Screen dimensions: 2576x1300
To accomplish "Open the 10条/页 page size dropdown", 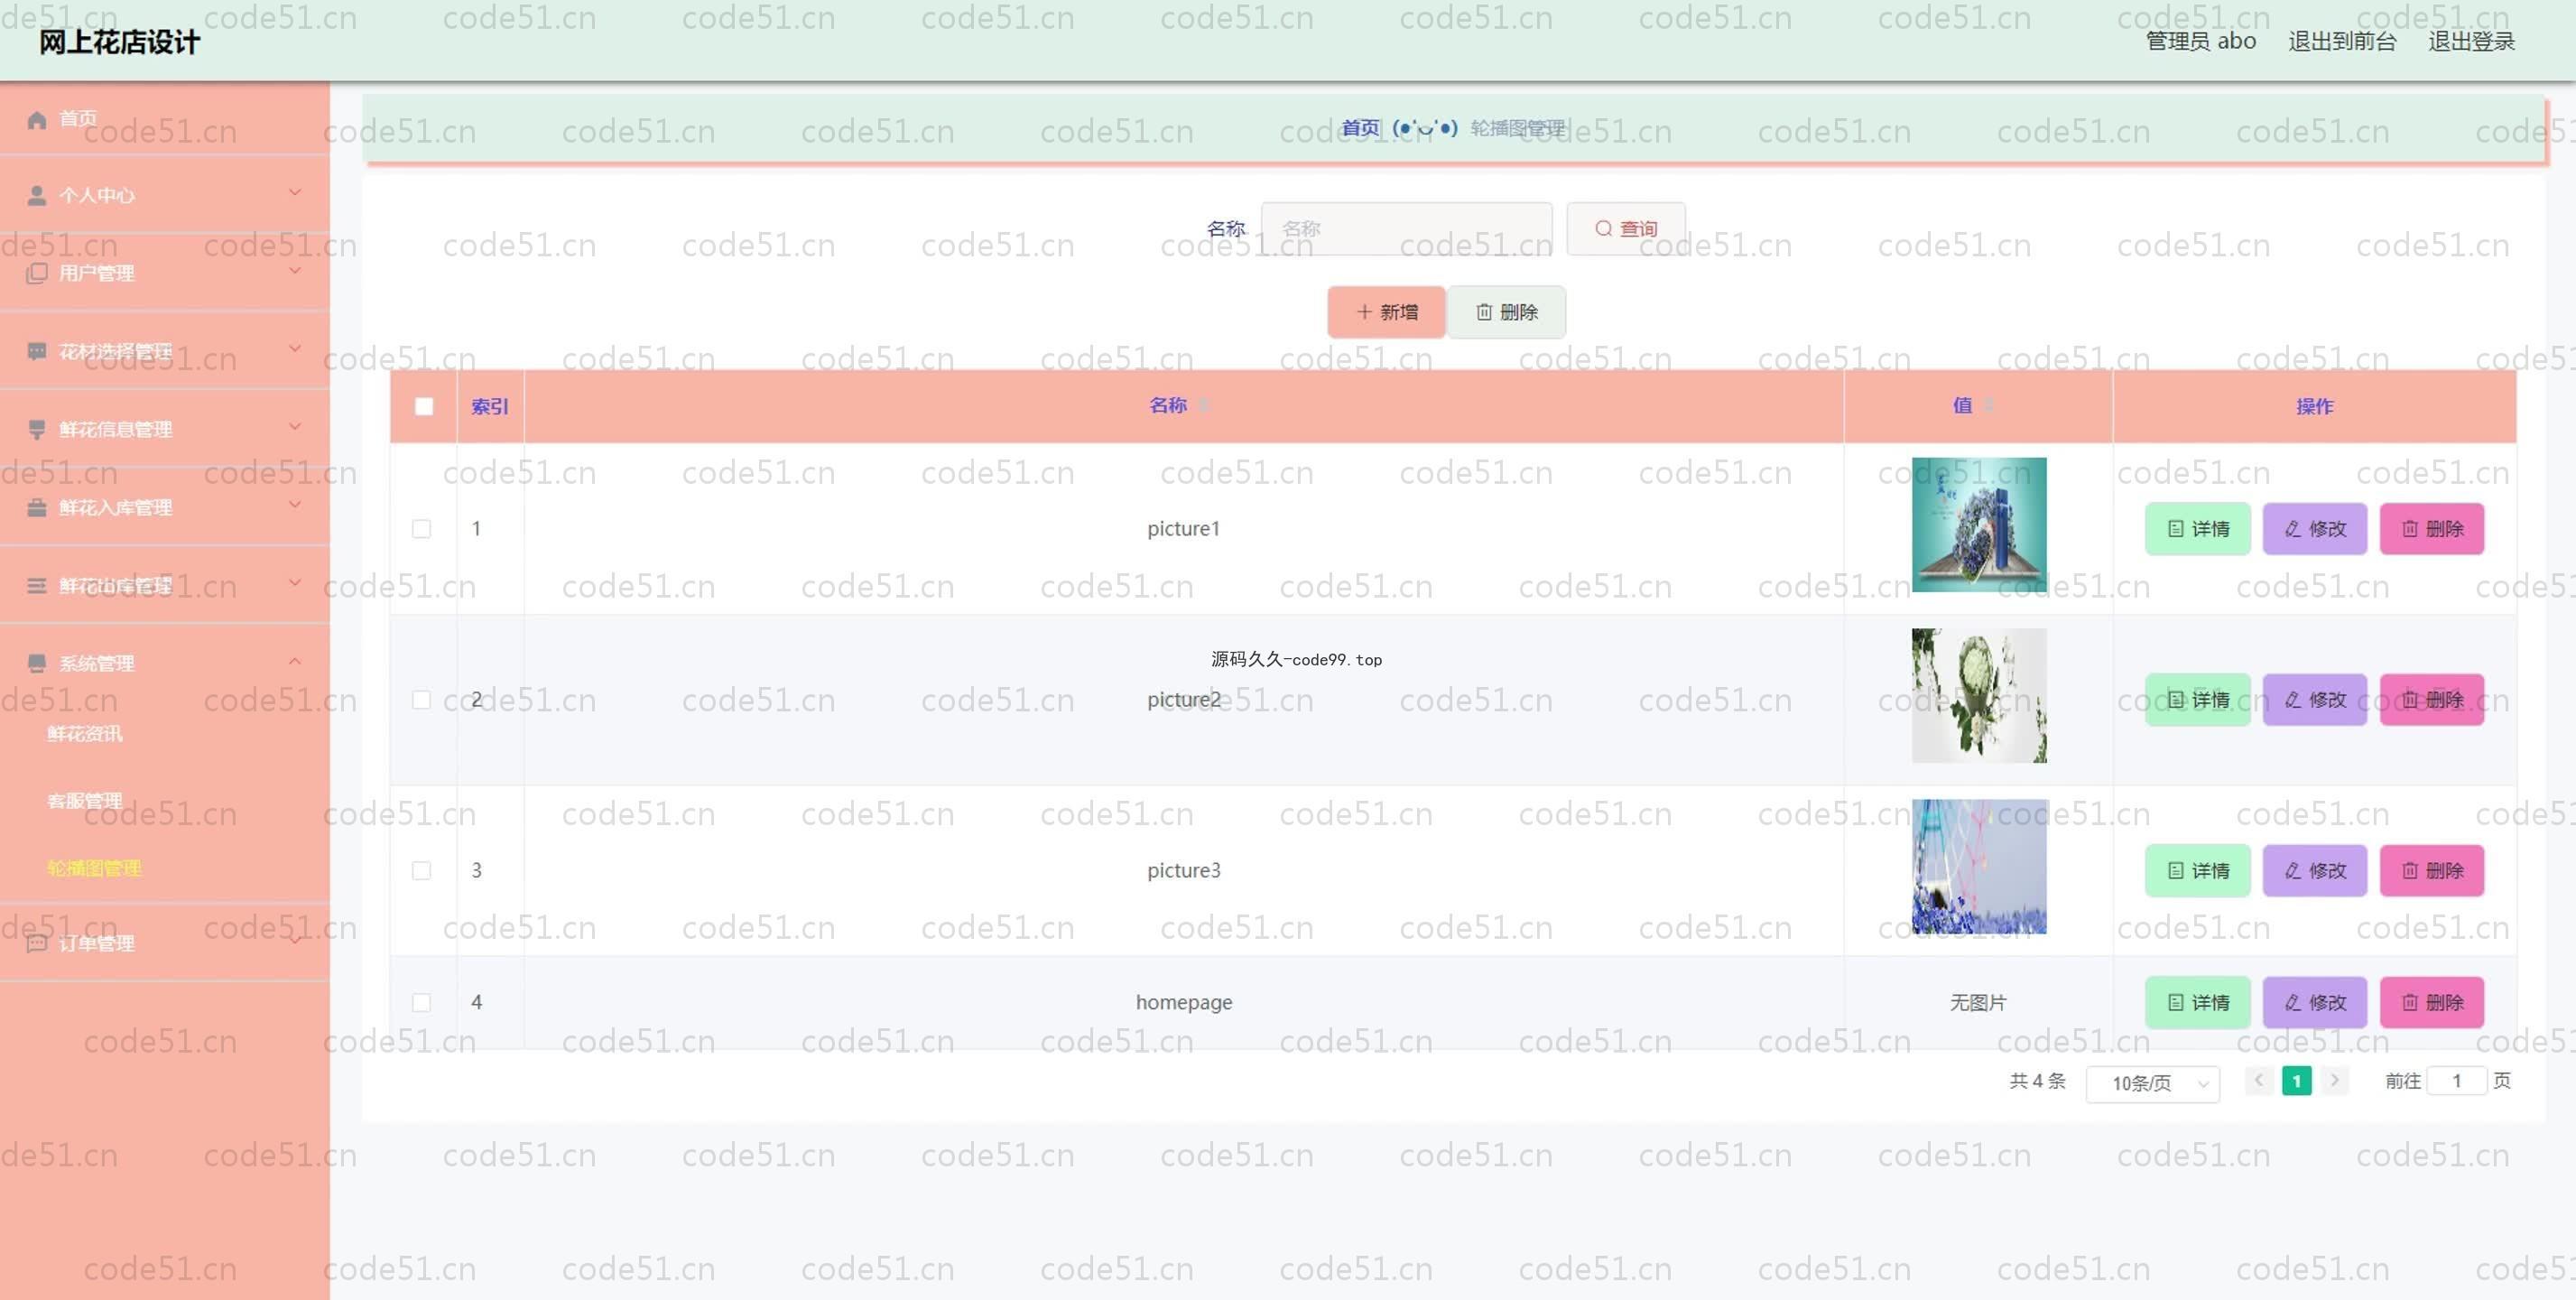I will tap(2152, 1083).
